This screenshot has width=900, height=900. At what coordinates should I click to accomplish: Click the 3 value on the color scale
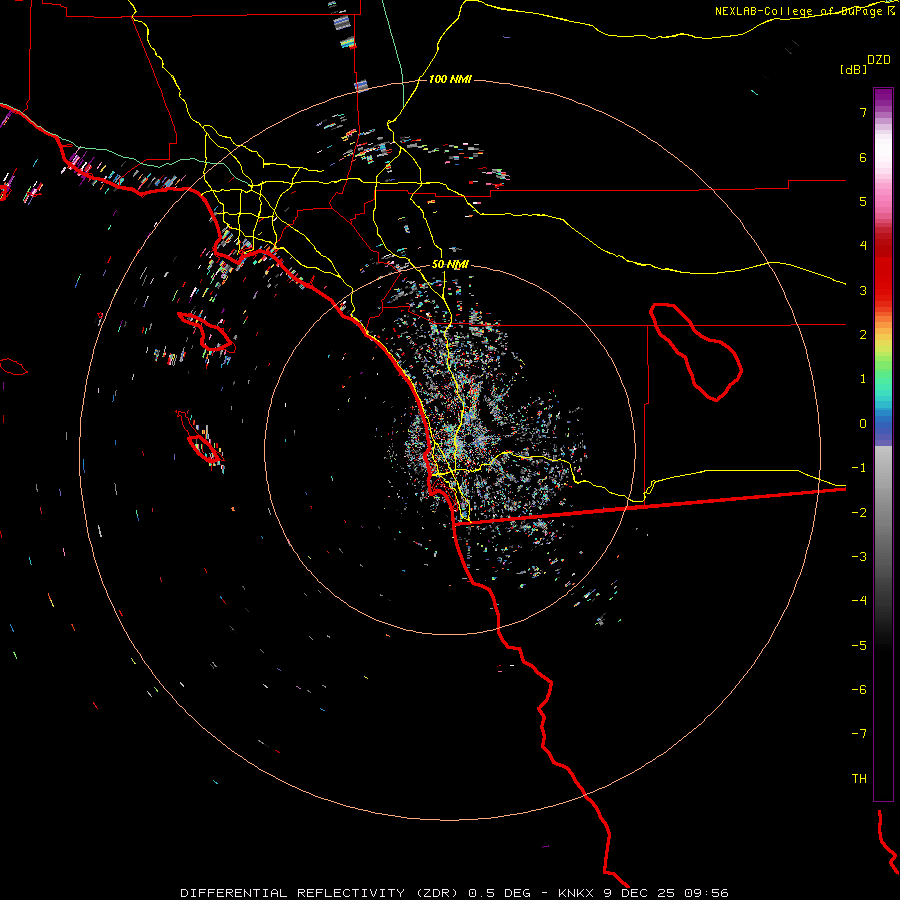tap(863, 290)
